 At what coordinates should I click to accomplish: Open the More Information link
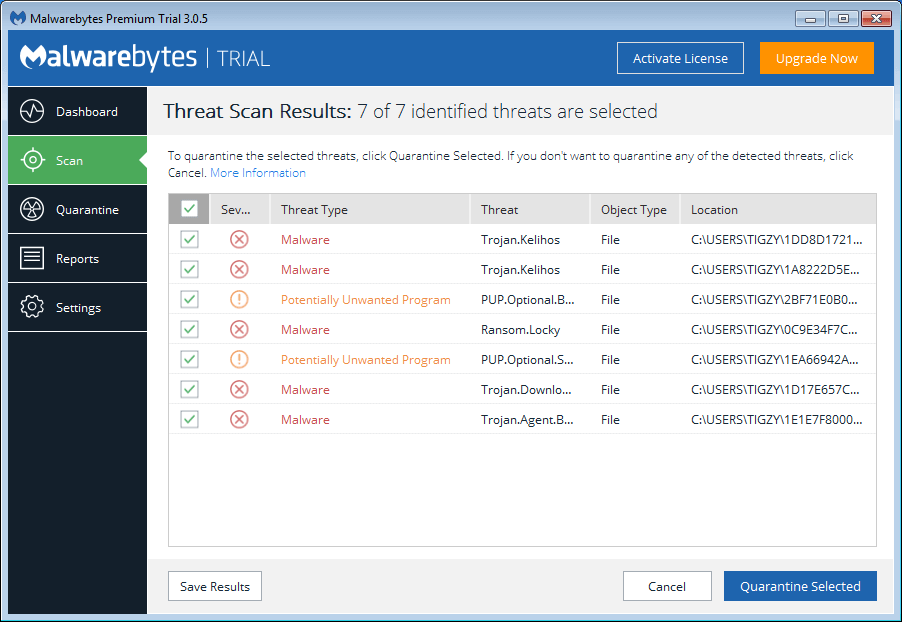[x=257, y=173]
